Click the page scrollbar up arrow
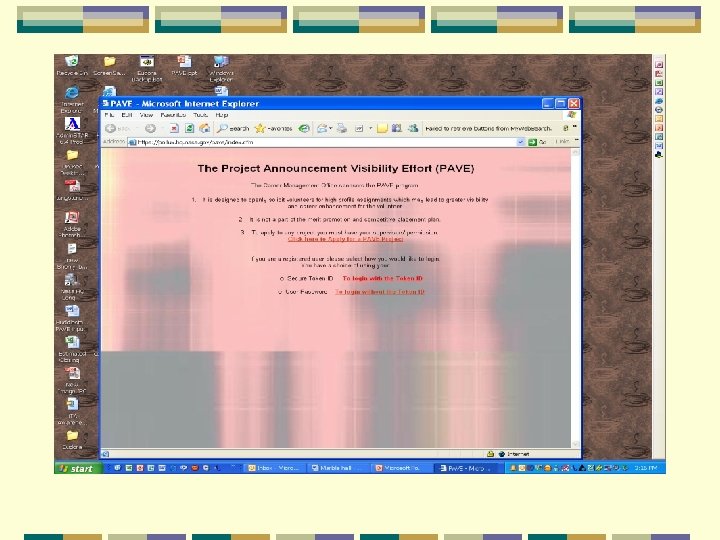720x540 pixels. click(576, 152)
